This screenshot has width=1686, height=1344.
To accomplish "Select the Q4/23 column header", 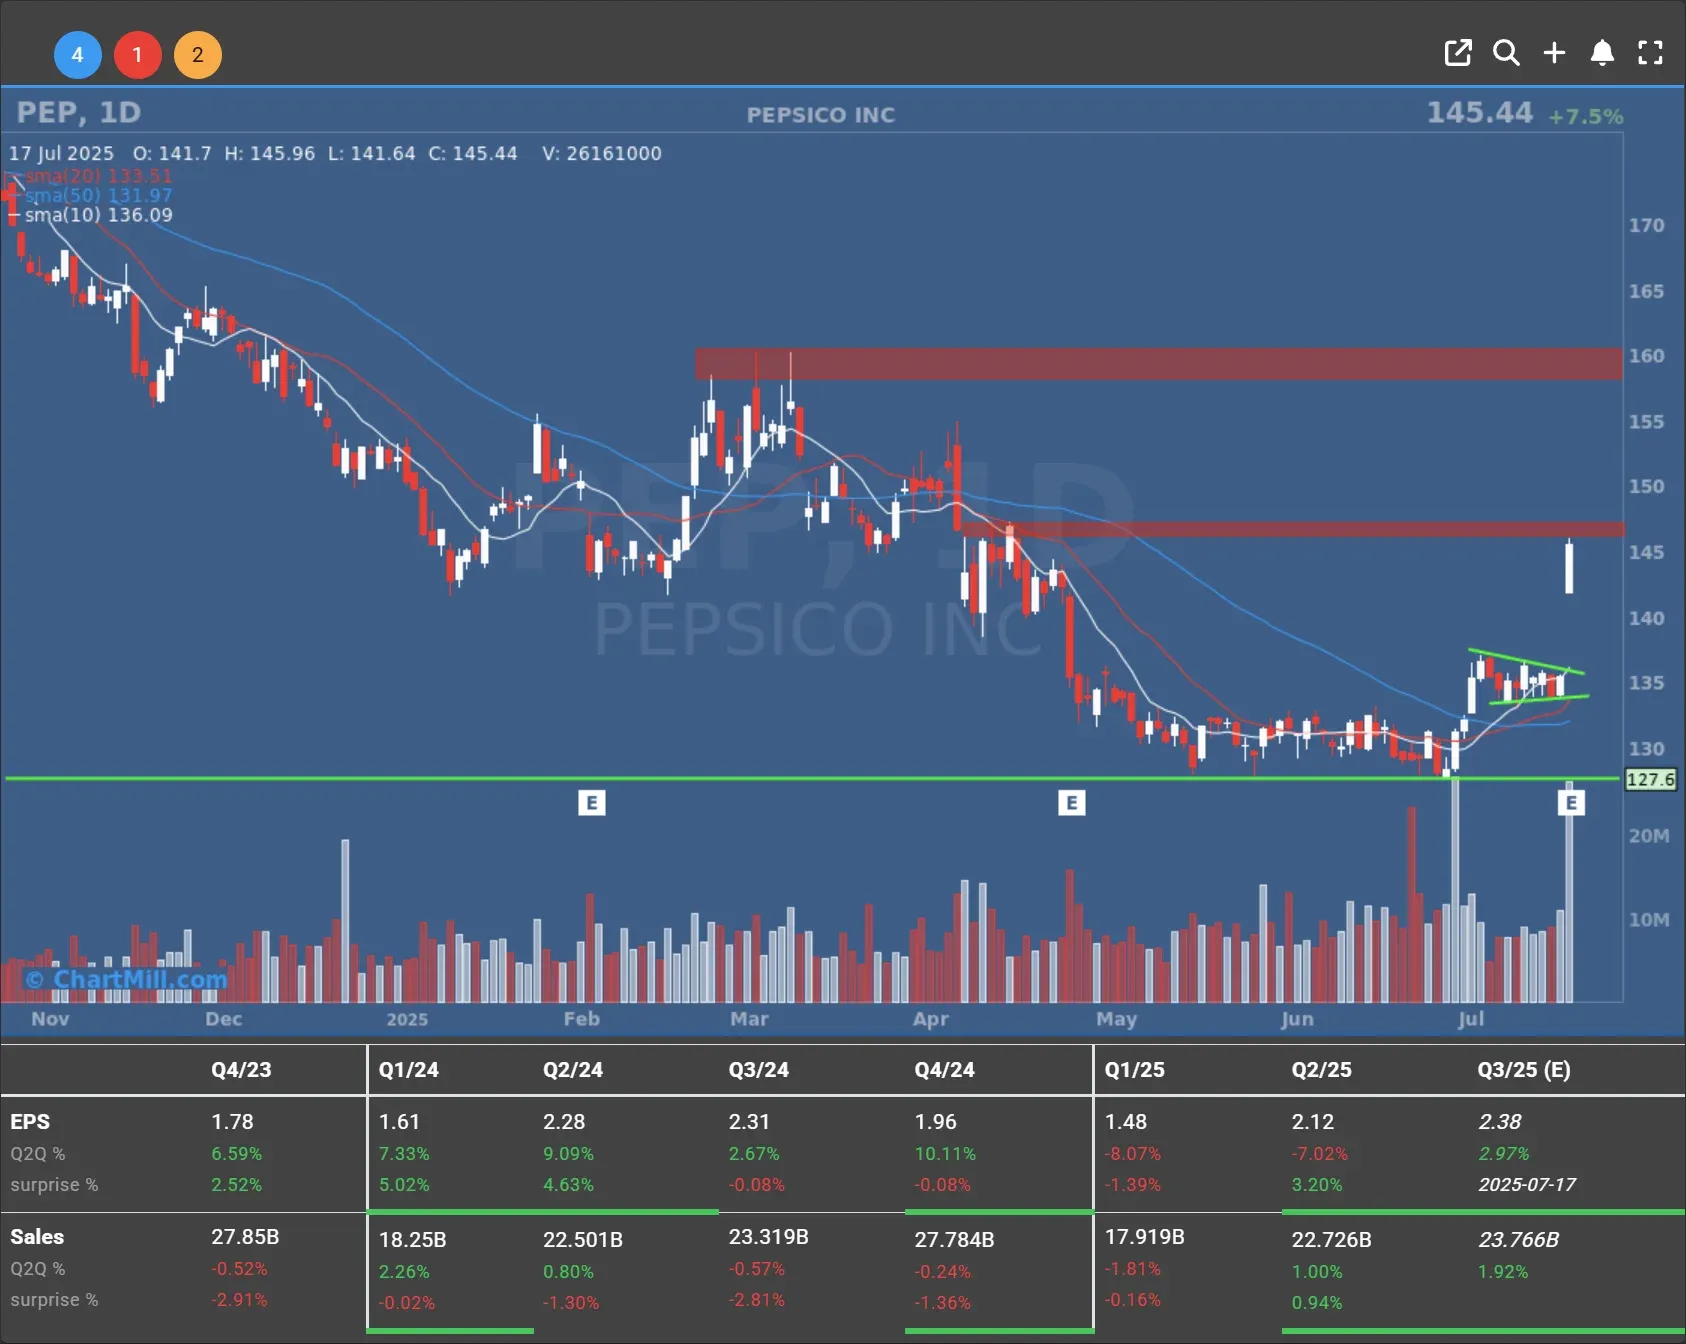I will (241, 1070).
